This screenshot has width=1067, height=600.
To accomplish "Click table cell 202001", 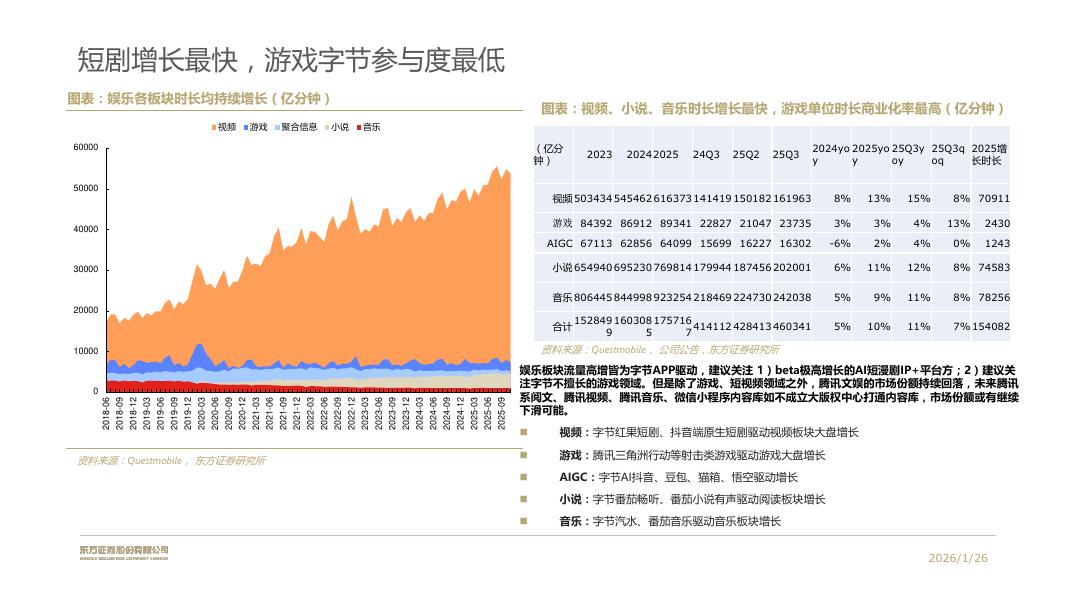I will [x=792, y=268].
